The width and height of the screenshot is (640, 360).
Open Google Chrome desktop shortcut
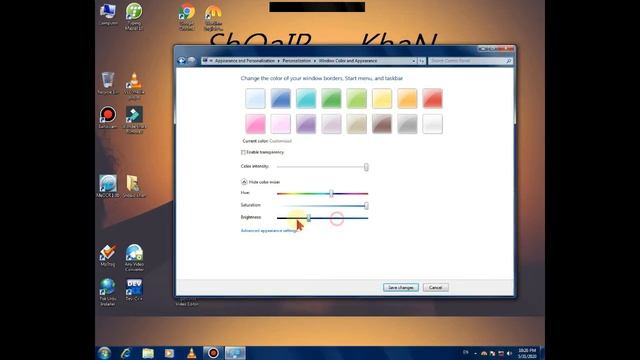click(187, 17)
